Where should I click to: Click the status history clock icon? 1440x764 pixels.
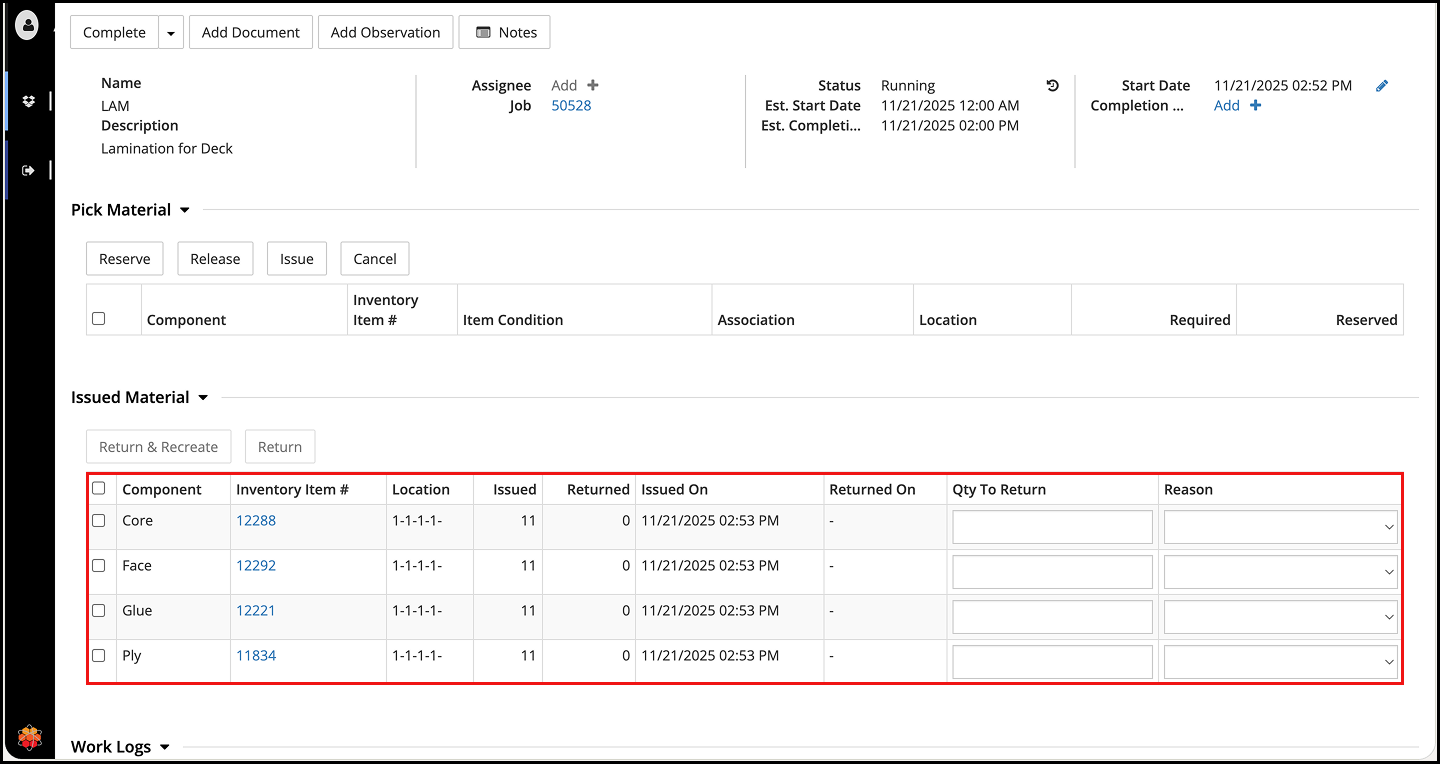[x=1052, y=86]
